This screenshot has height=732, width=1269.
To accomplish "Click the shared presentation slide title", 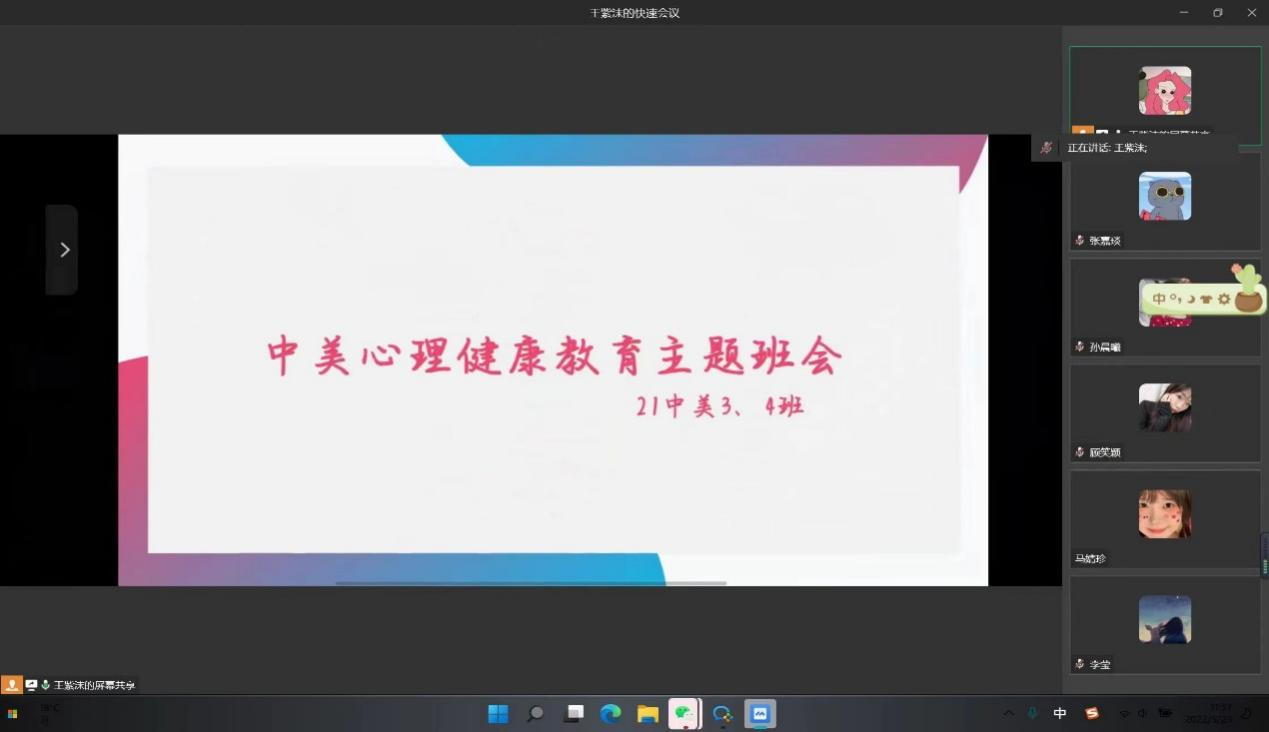I will click(553, 357).
